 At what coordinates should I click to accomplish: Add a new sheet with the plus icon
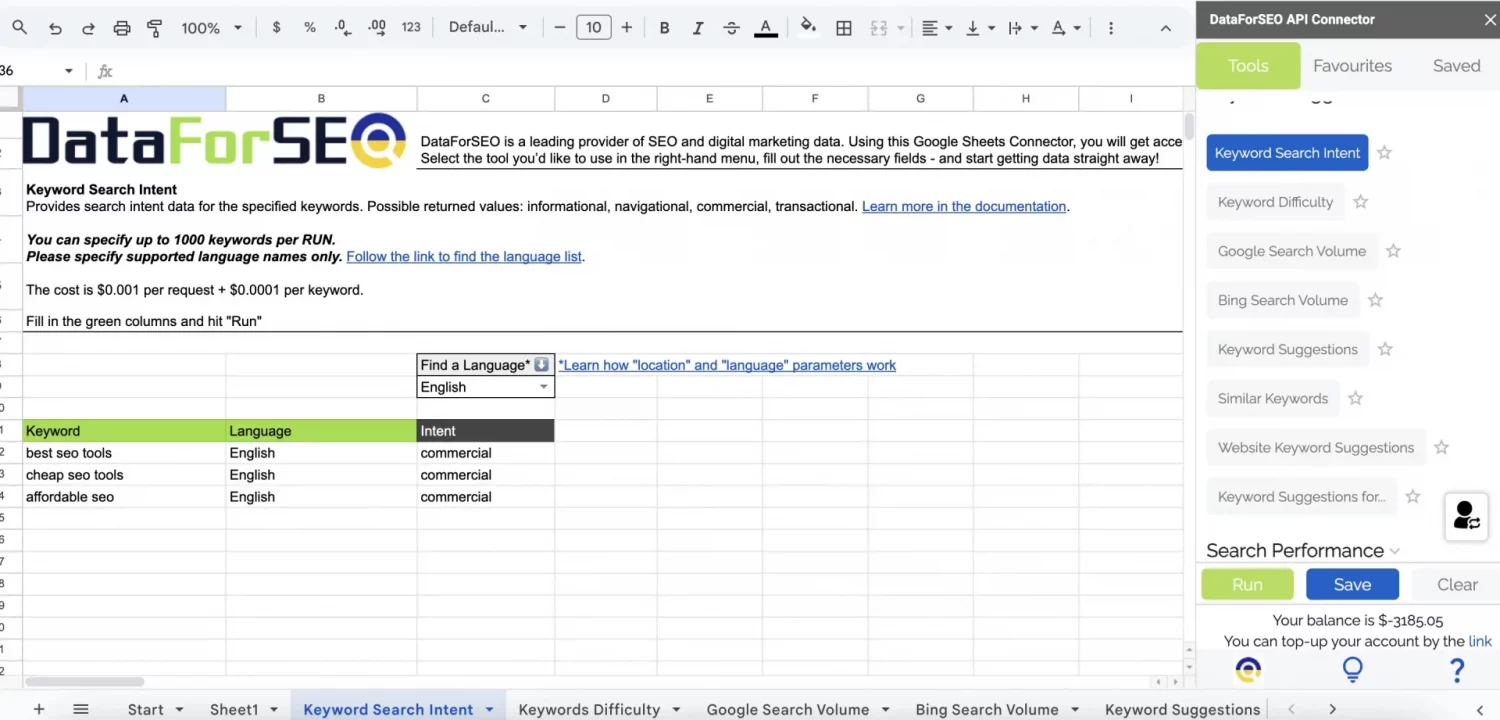(x=39, y=709)
